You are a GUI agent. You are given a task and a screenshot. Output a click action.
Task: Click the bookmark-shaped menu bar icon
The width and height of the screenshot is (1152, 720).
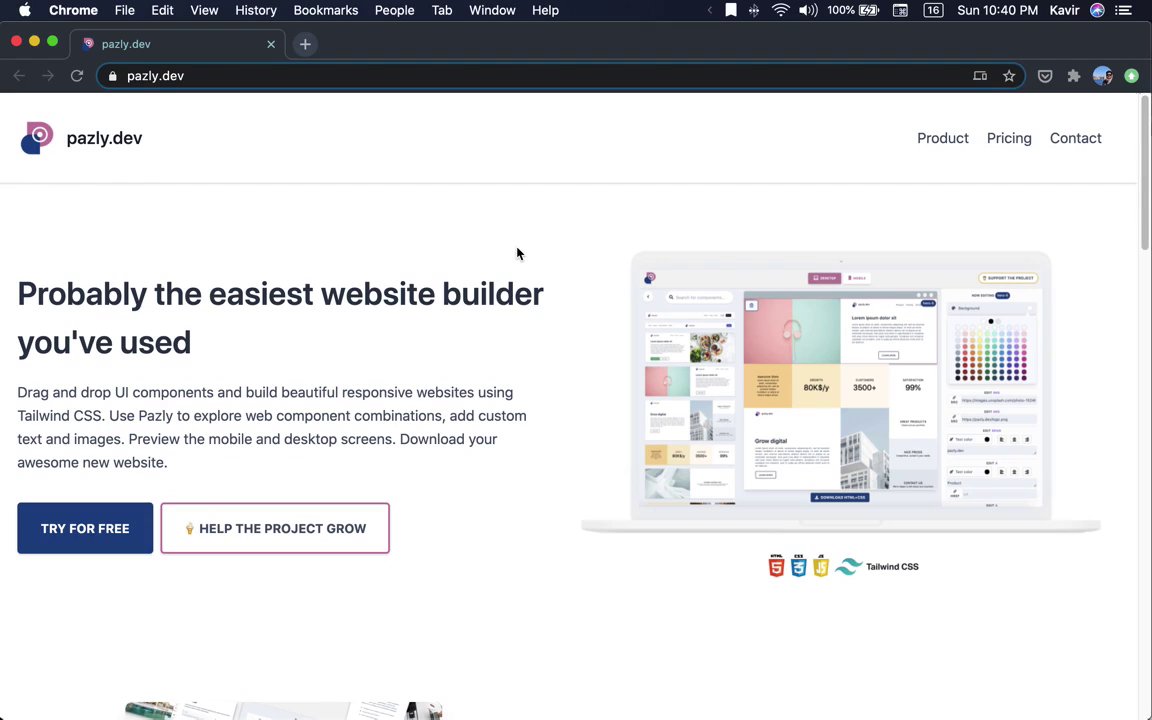(730, 10)
